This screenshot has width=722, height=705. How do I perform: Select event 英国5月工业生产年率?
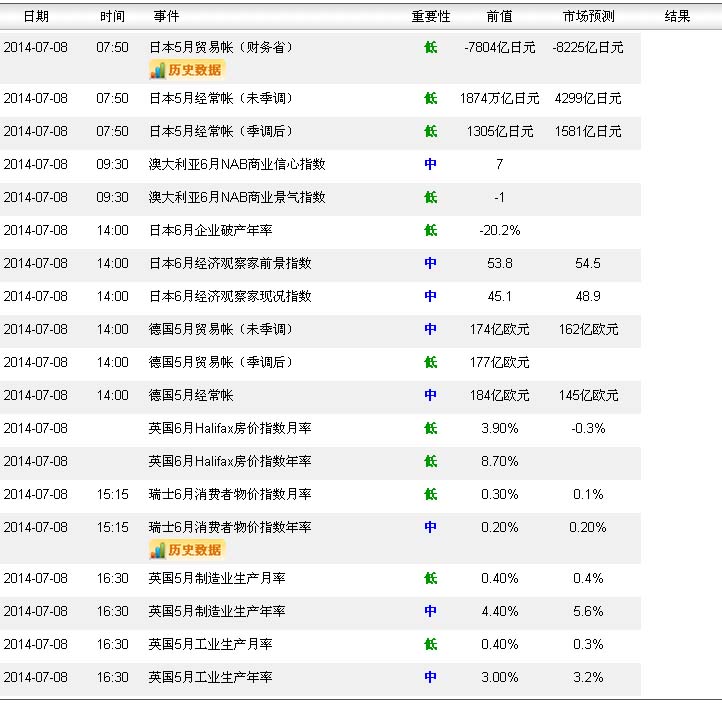210,677
